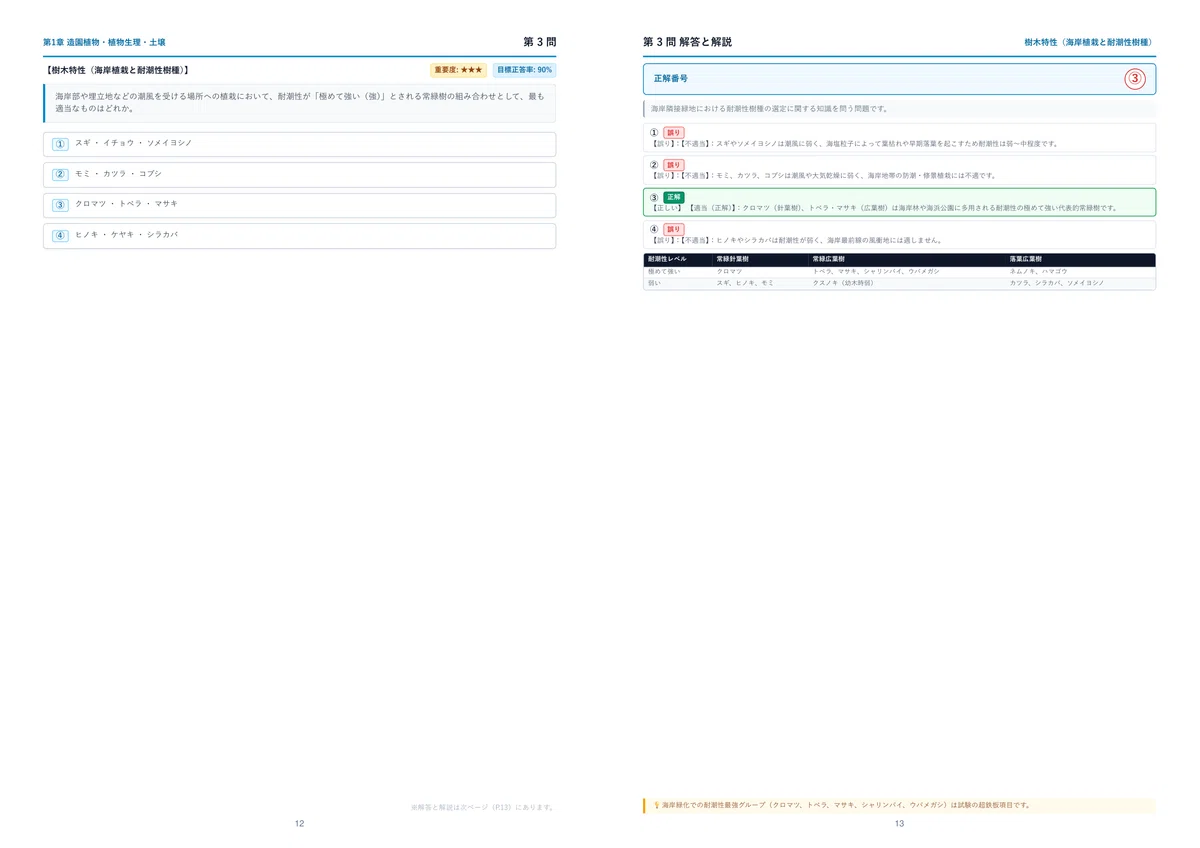The image size is (1200, 848).
Task: Click the footnote ※解答と解説は次ページ（P.13）にあります
Action: pyautogui.click(x=483, y=806)
